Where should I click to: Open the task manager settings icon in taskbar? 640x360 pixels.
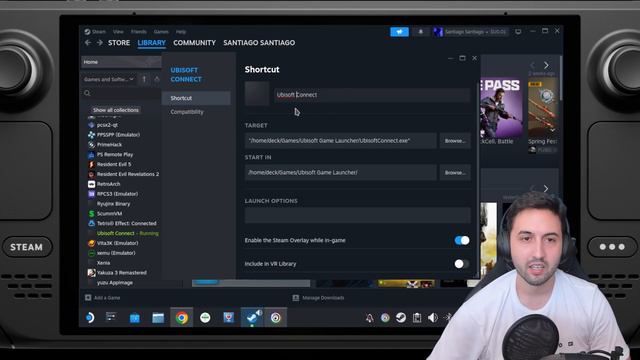[x=111, y=317]
